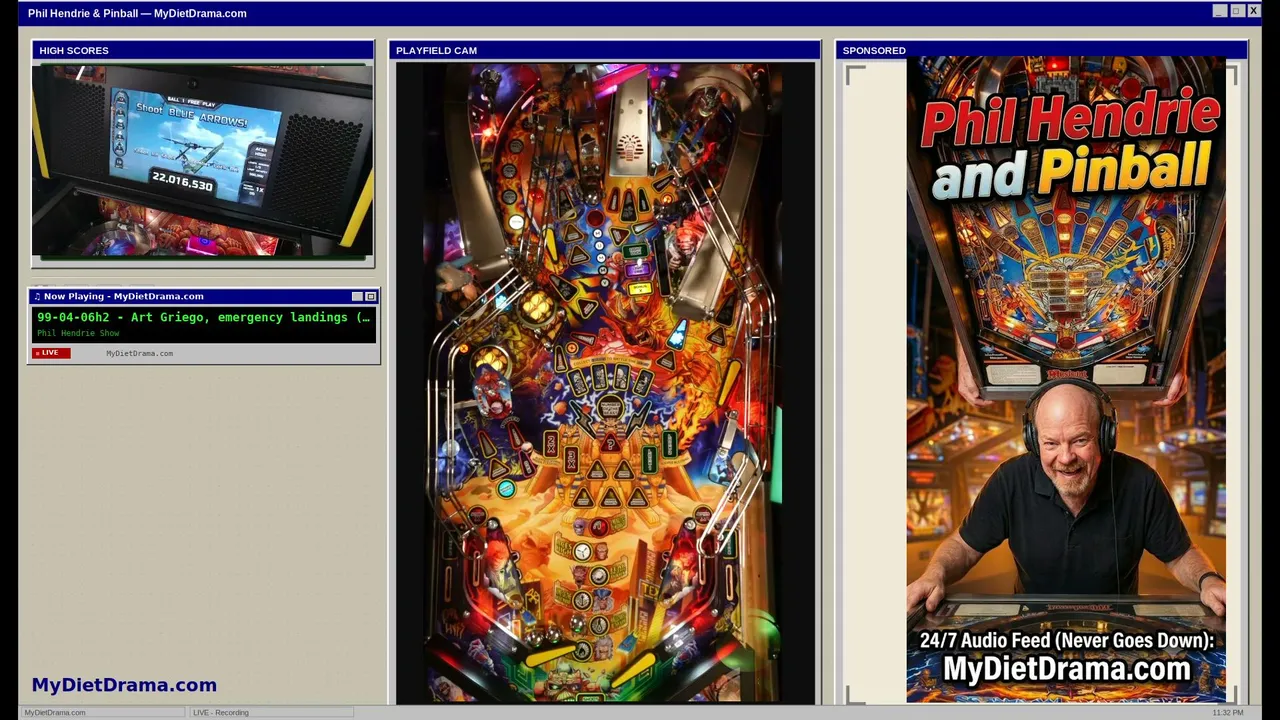The image size is (1280, 720).
Task: Minimize the Now Playing mini window
Action: [357, 296]
